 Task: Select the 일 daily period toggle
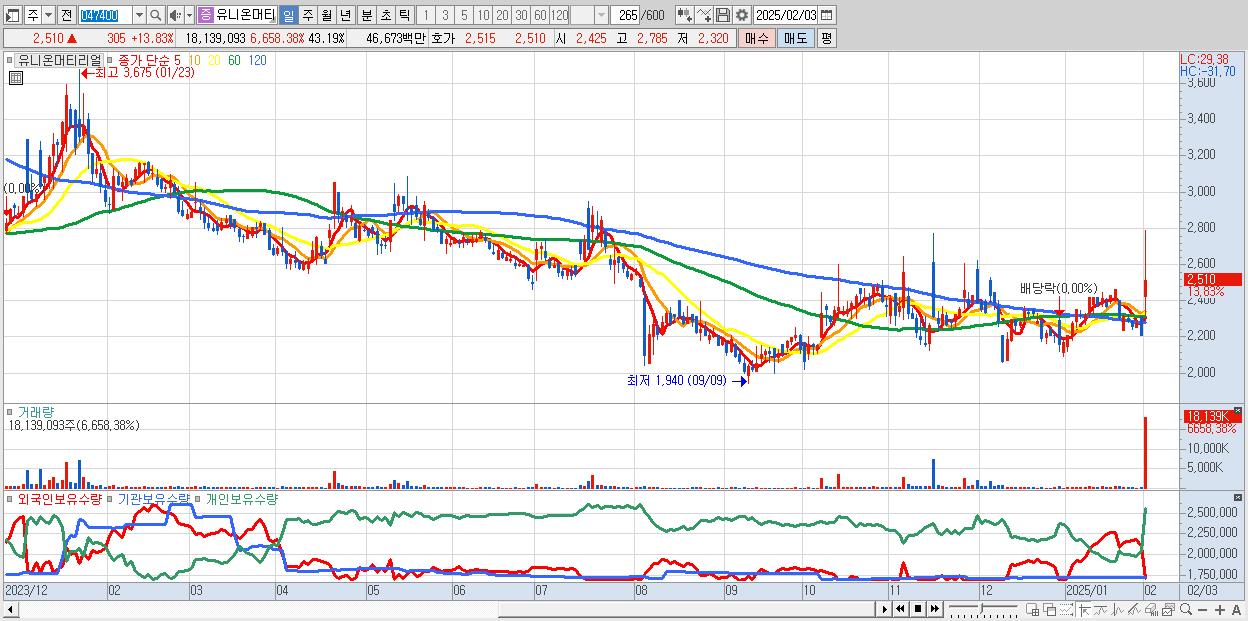click(x=288, y=15)
